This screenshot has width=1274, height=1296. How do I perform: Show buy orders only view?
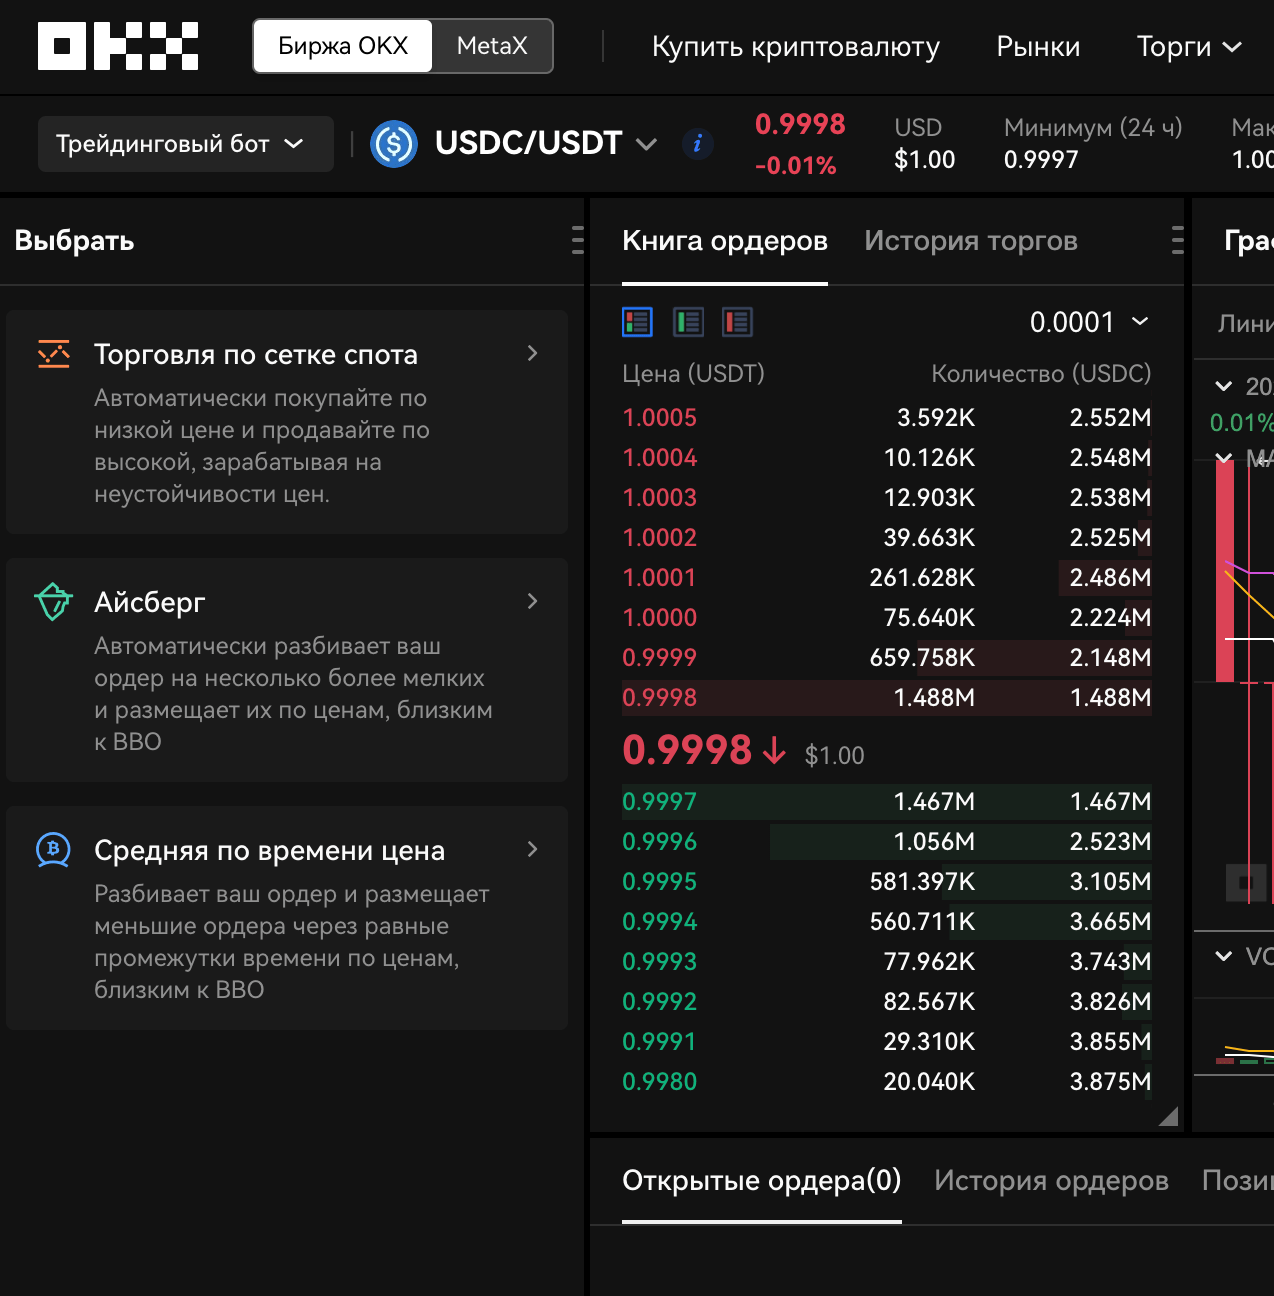(687, 322)
